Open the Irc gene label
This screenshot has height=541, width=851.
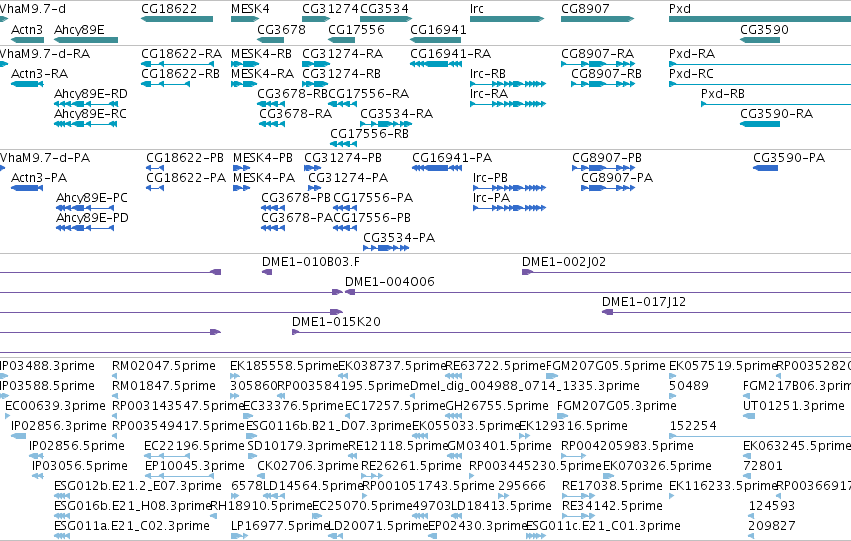click(x=477, y=9)
